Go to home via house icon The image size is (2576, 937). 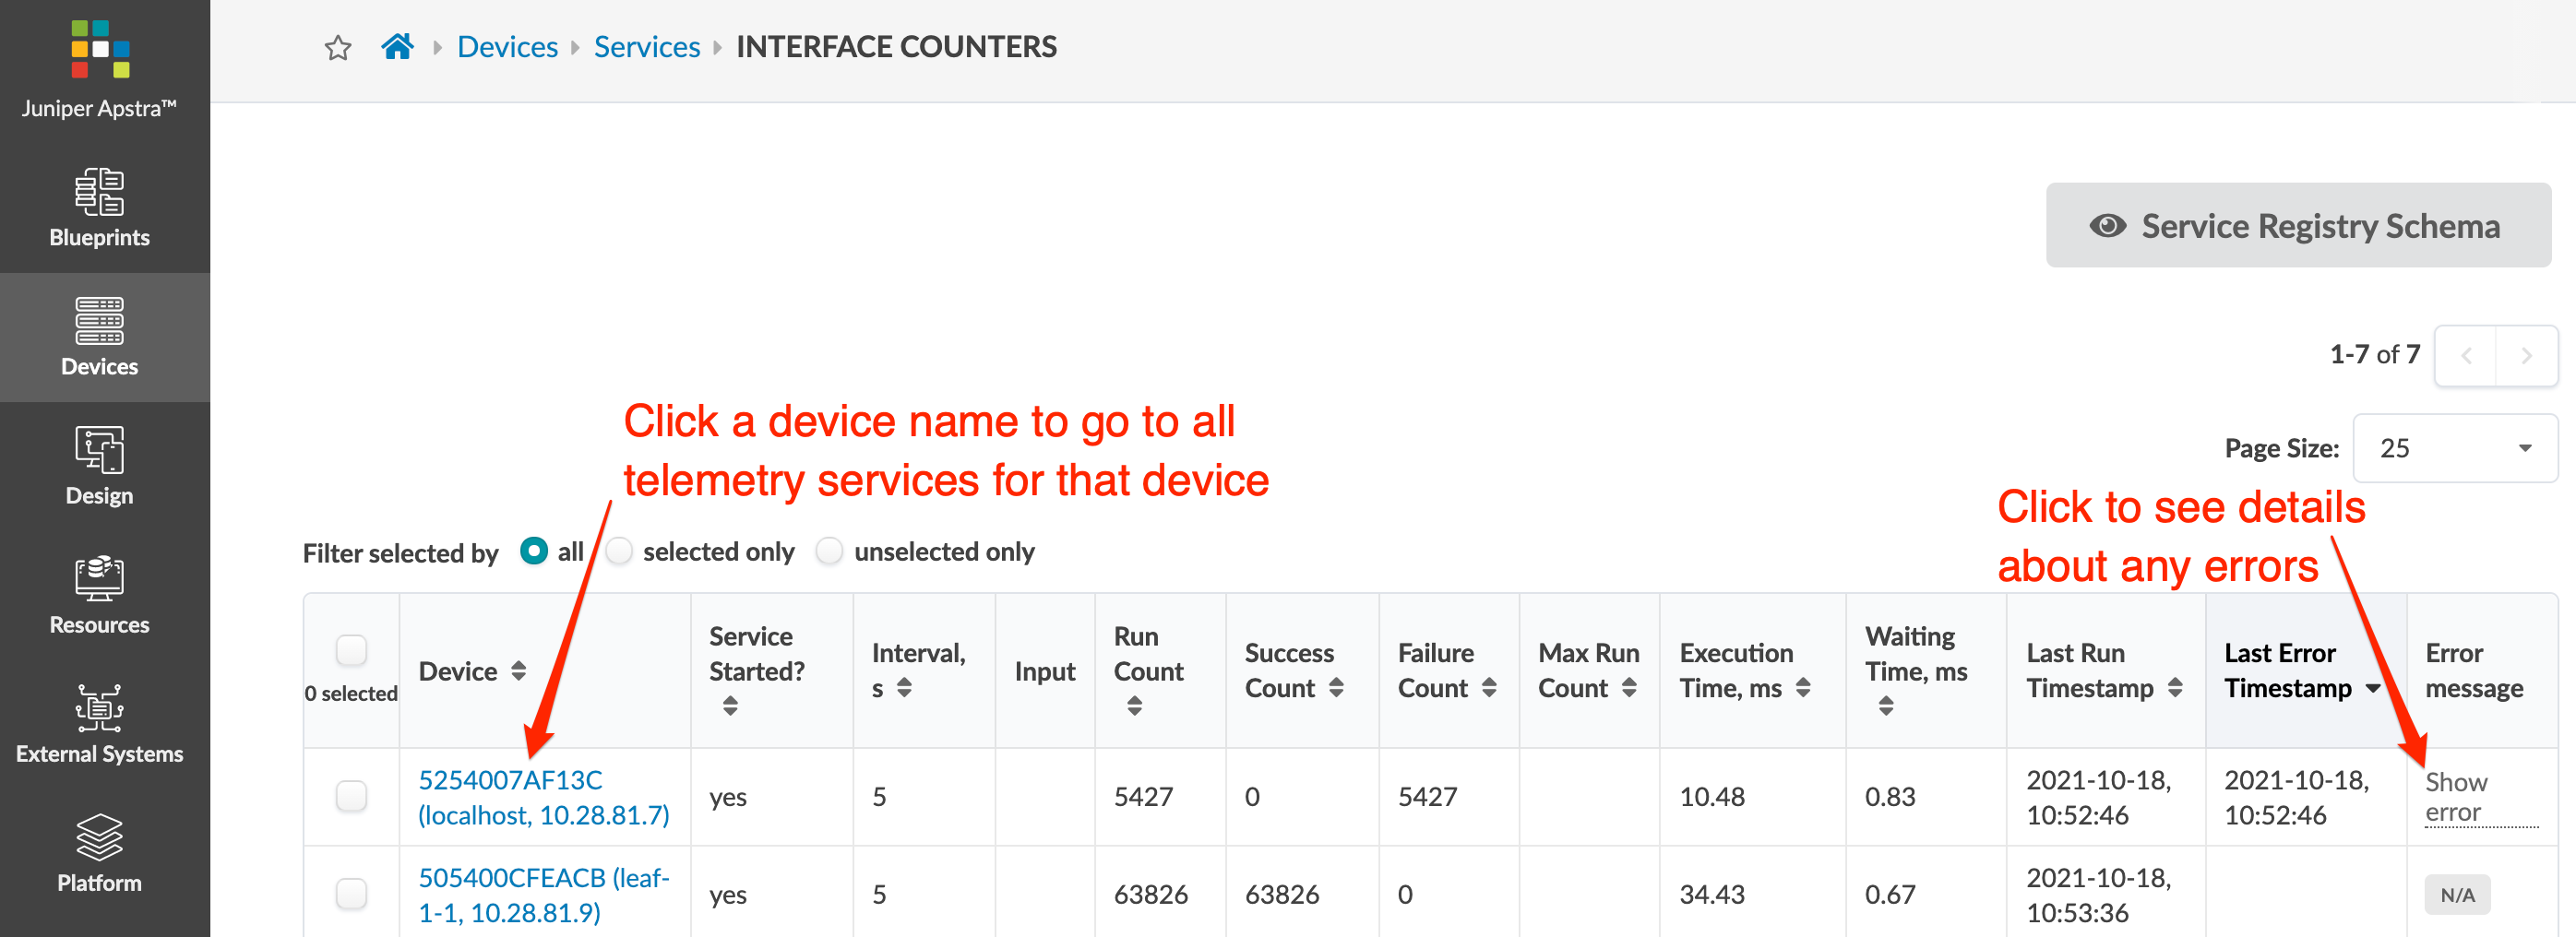click(397, 46)
